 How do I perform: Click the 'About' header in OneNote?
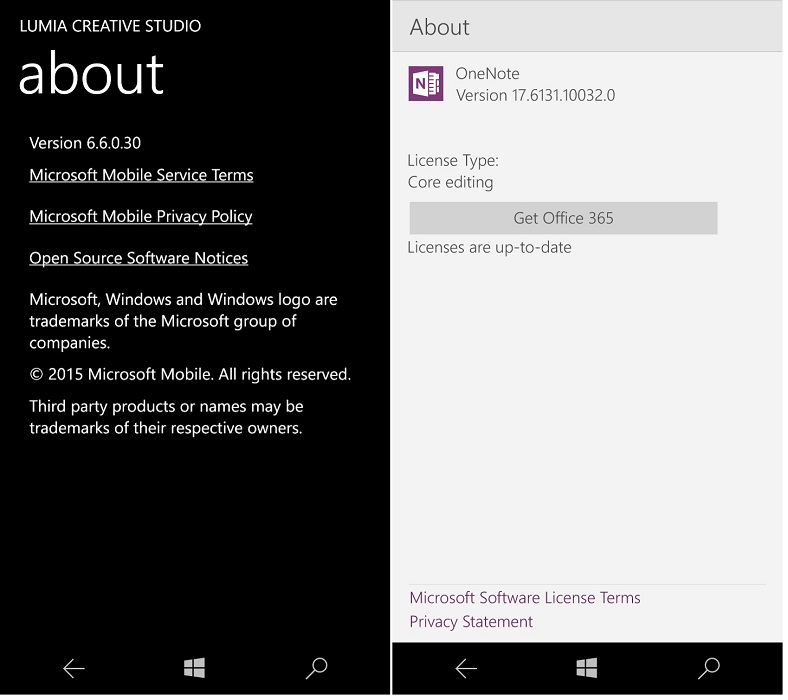point(440,28)
